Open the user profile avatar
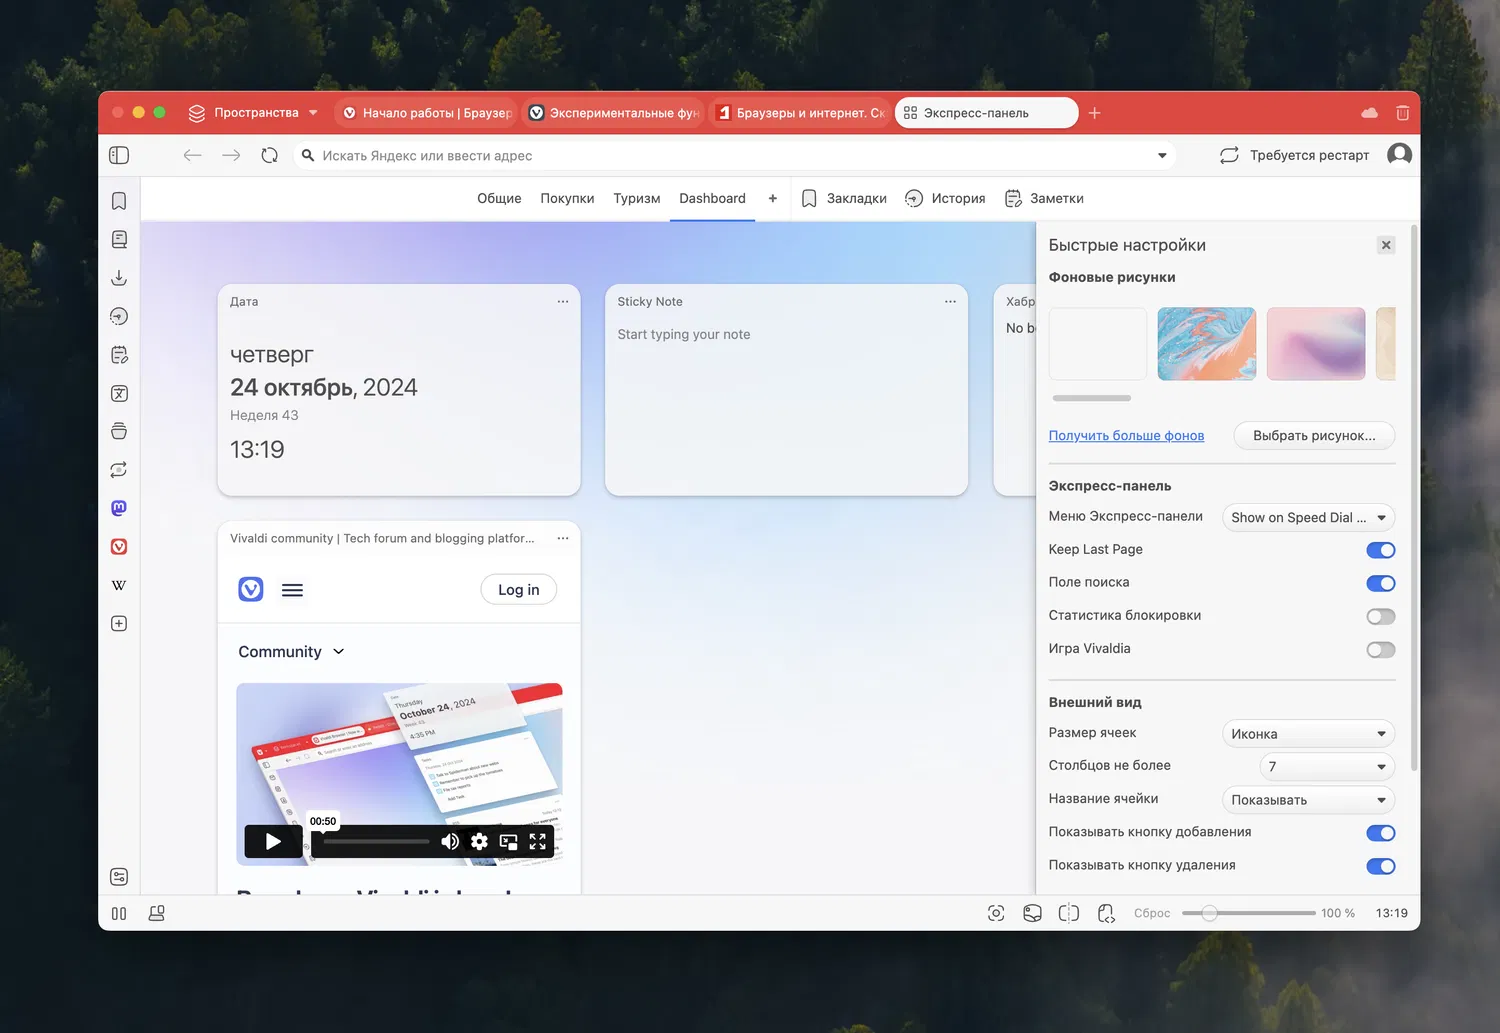The width and height of the screenshot is (1500, 1033). tap(1400, 154)
